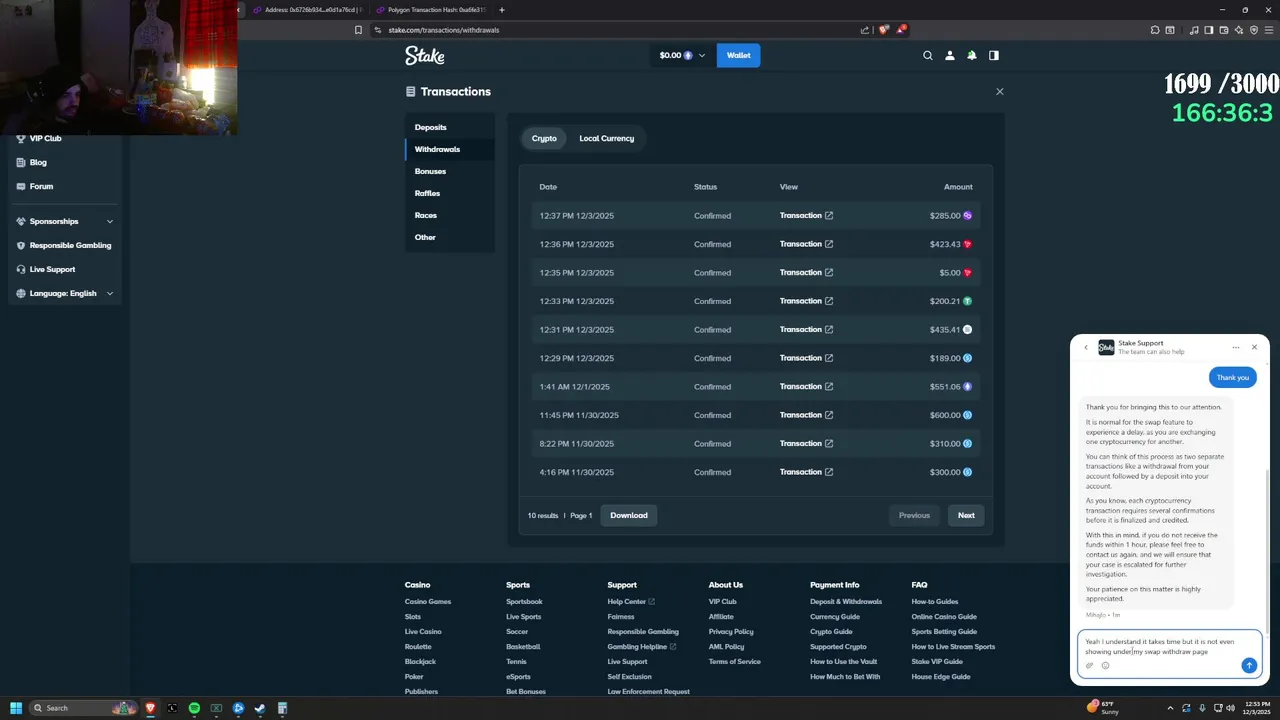Open the footer Casino Games link
This screenshot has height=720, width=1280.
pos(428,601)
